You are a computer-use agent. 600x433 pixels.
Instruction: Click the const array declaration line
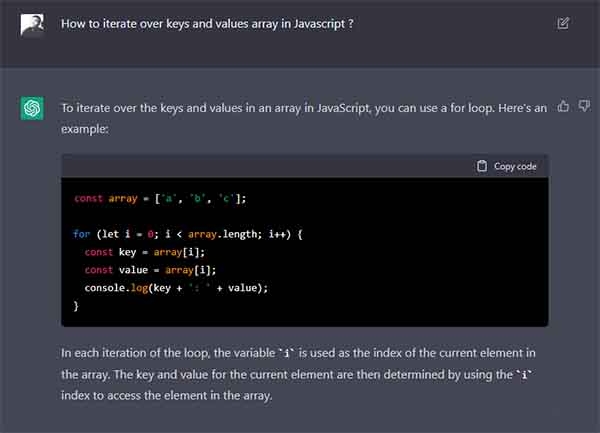click(x=160, y=199)
